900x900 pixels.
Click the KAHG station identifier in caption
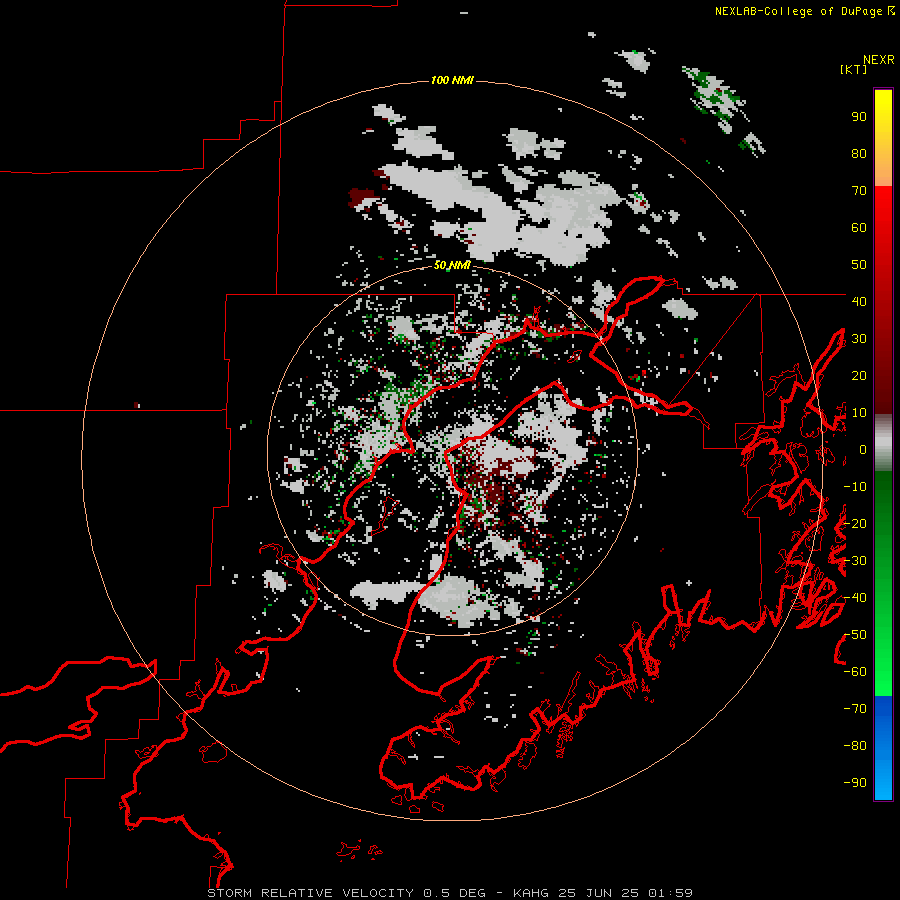[x=531, y=893]
